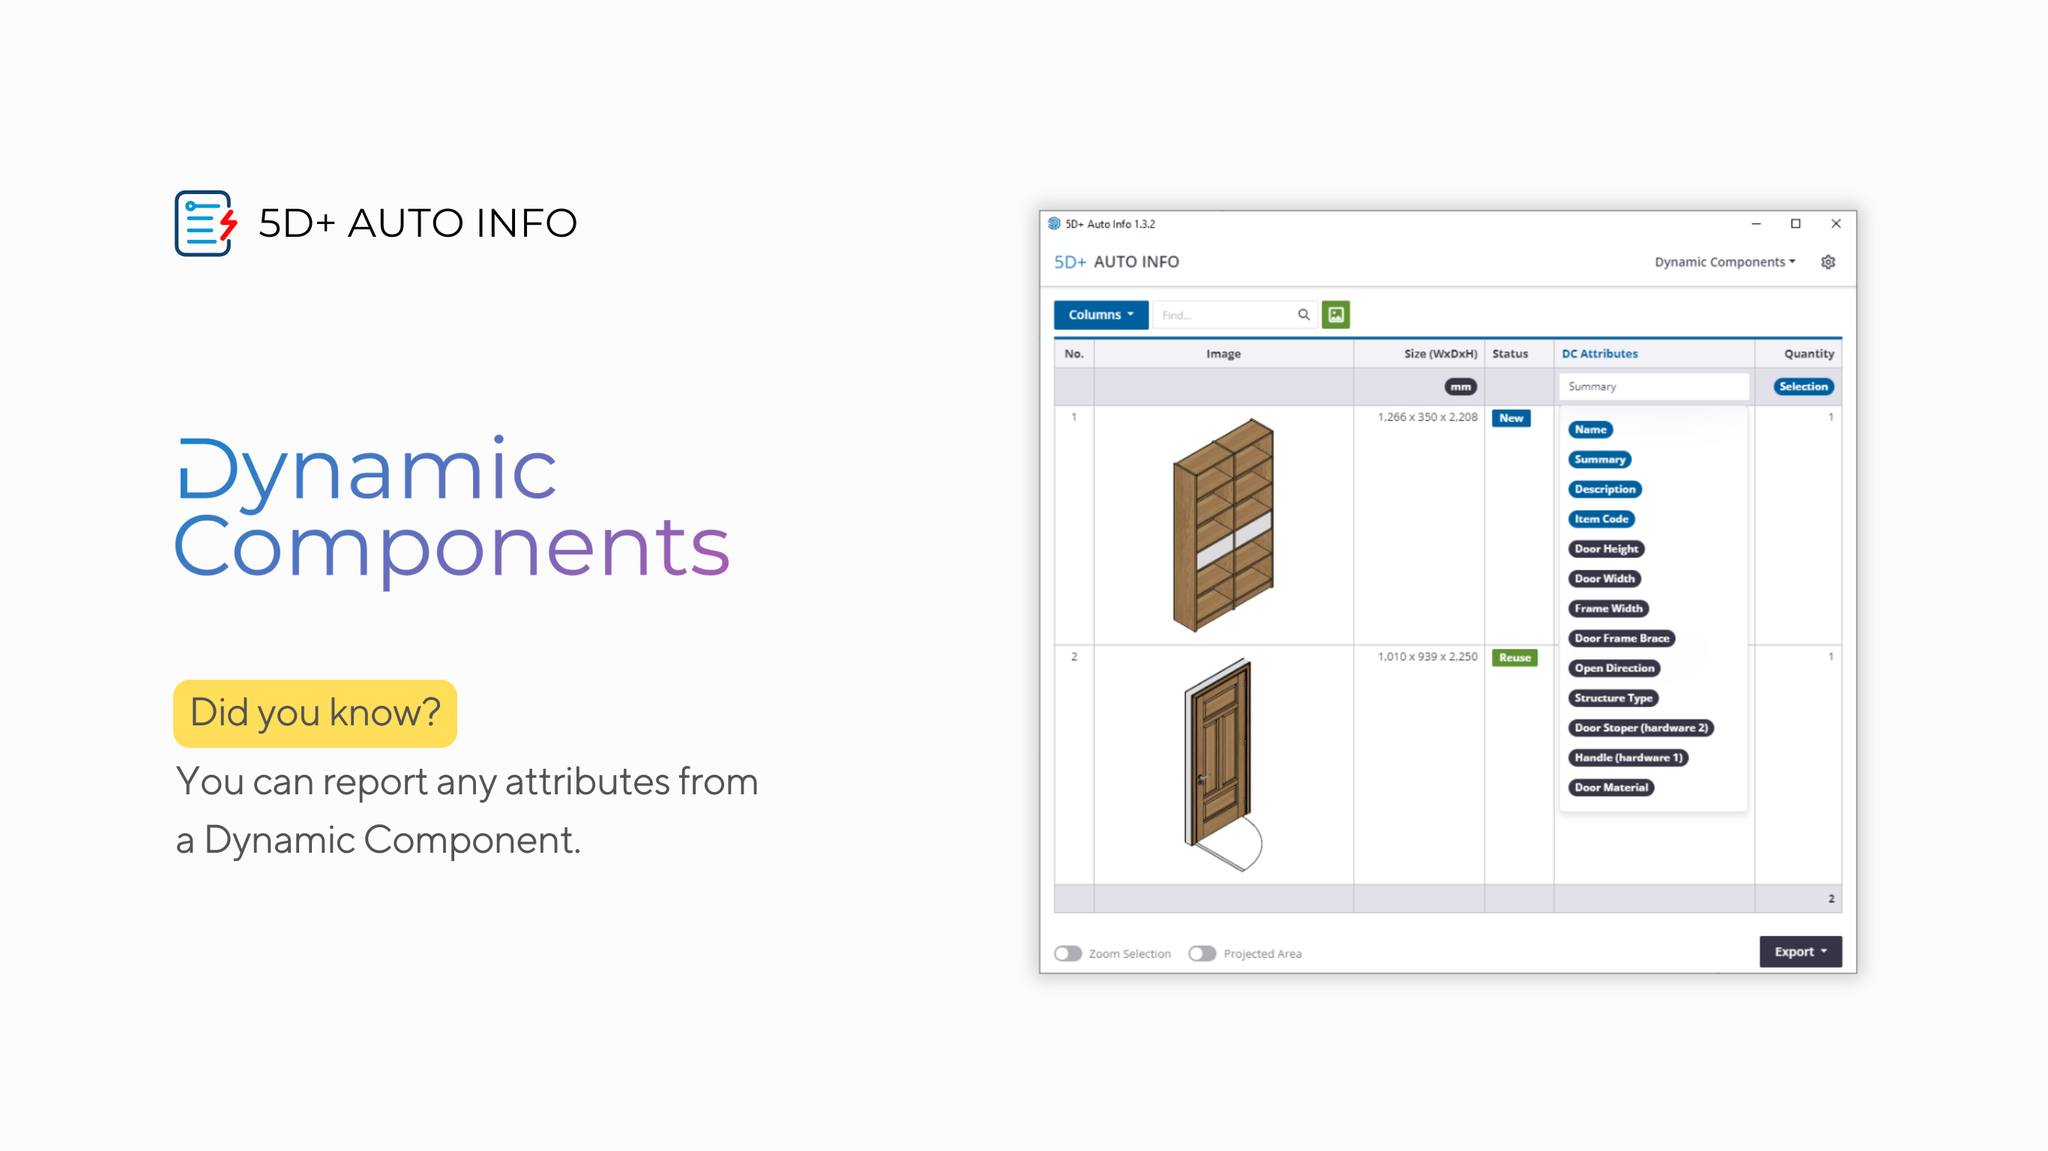Select the Door Width attribute tag

(1604, 579)
